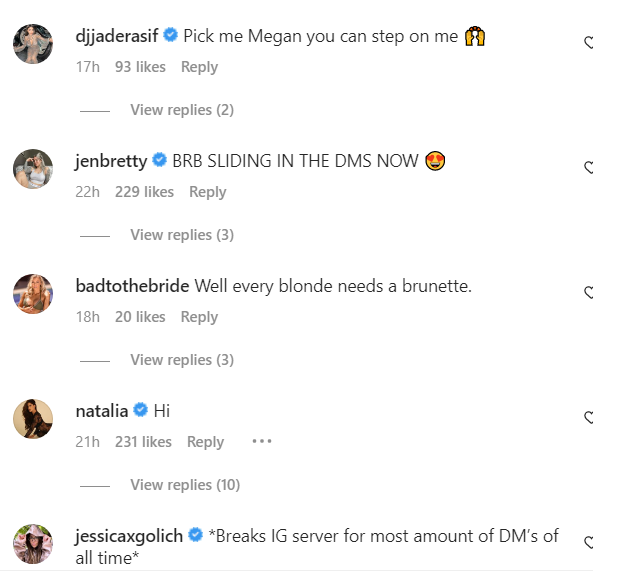Open more options on natalia's comment
The image size is (631, 572).
point(261,441)
